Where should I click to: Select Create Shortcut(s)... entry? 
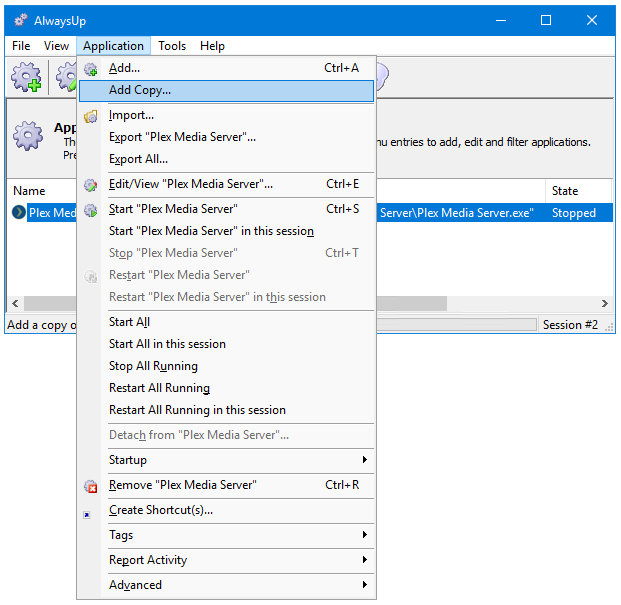pyautogui.click(x=227, y=510)
